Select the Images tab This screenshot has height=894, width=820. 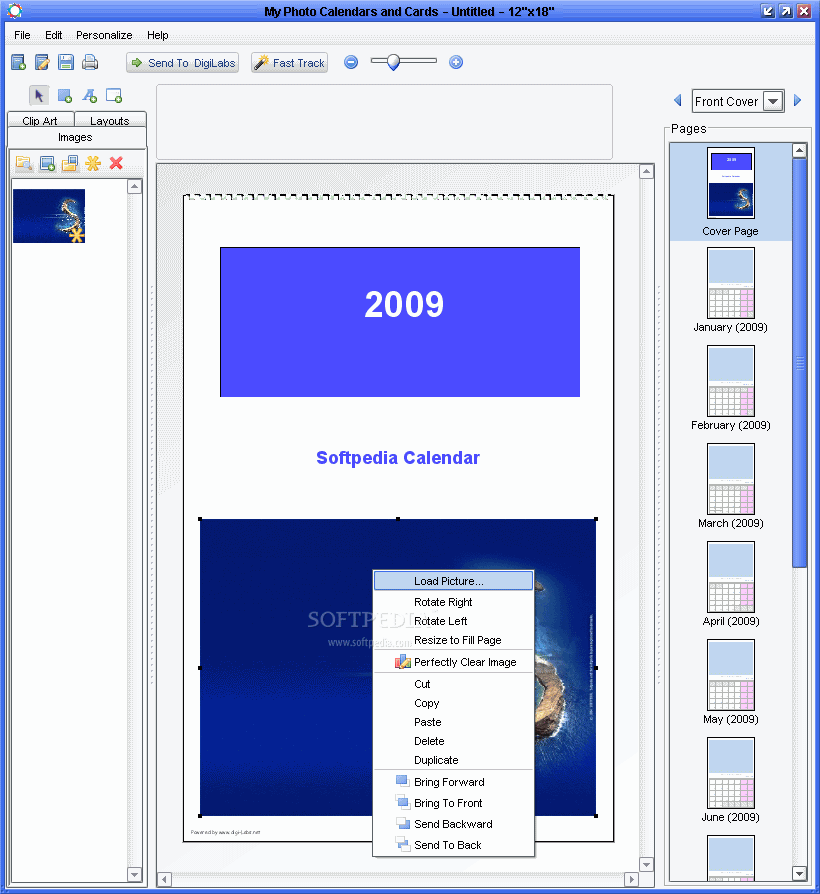tap(75, 137)
